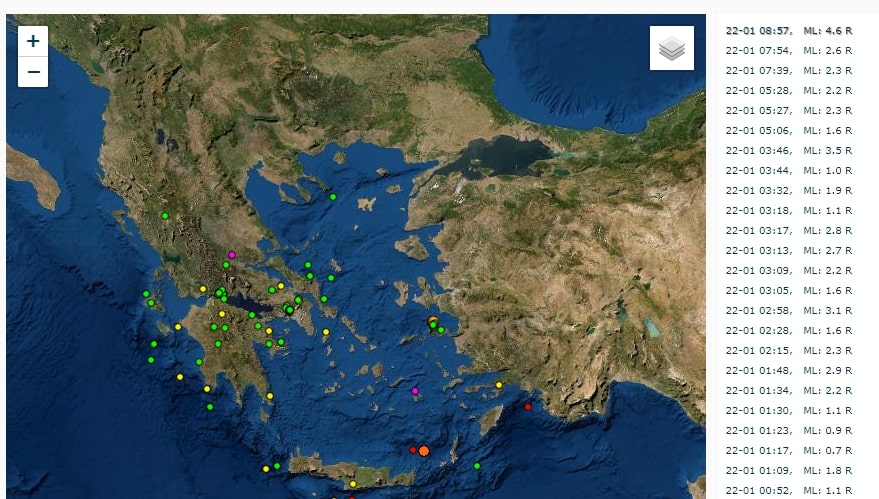Screen dimensions: 879x499
Task: Click the yellow marker near the Turkish southwest coast
Action: pos(499,385)
